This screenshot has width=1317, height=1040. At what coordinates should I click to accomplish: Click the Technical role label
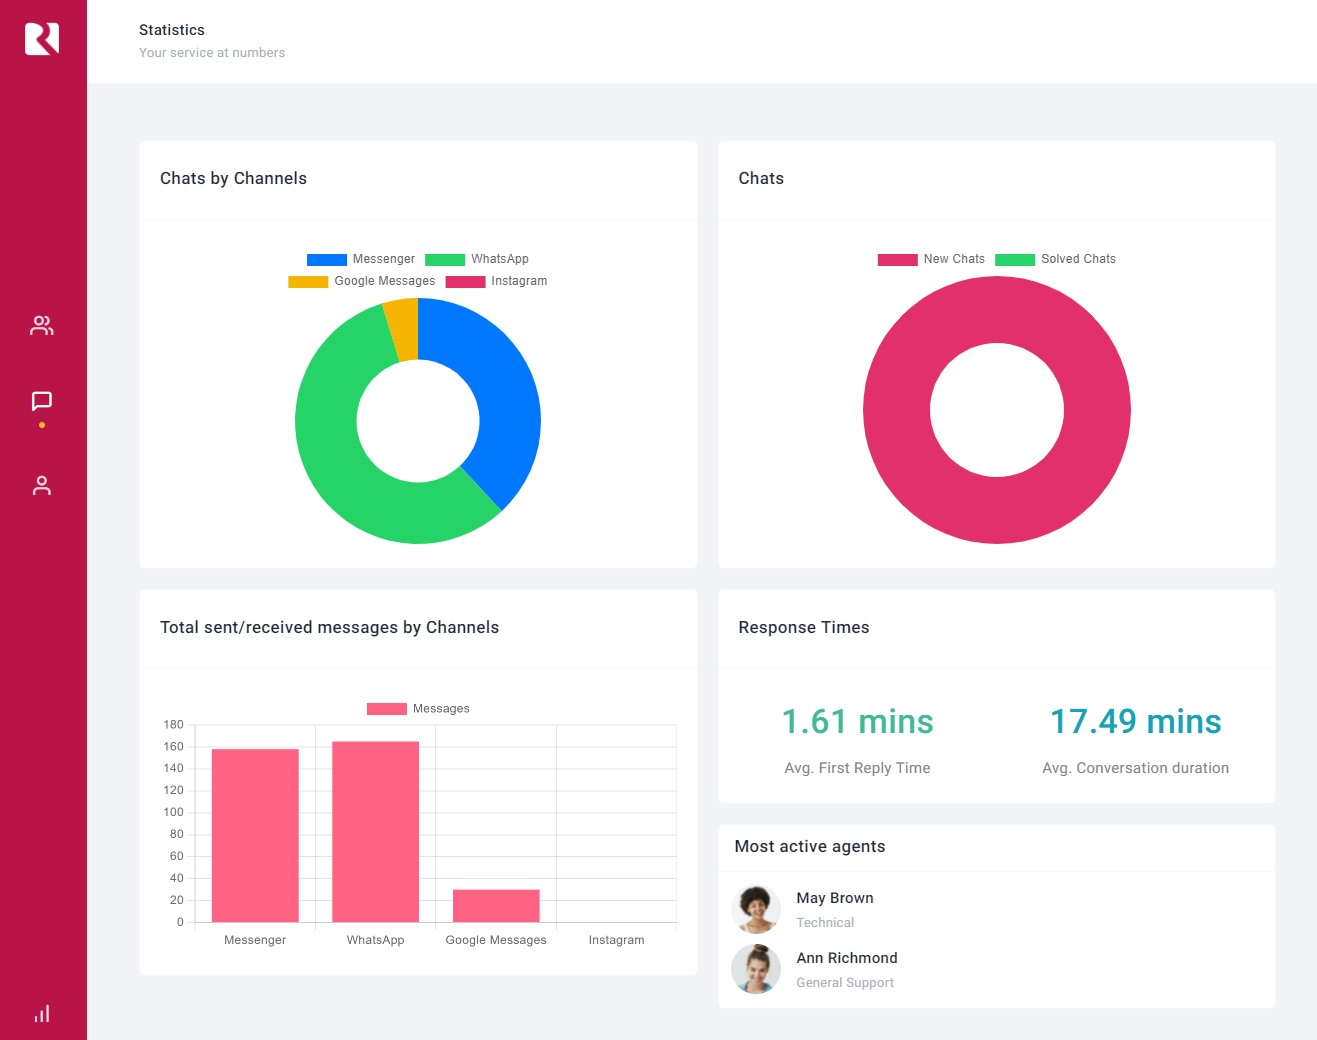click(825, 923)
